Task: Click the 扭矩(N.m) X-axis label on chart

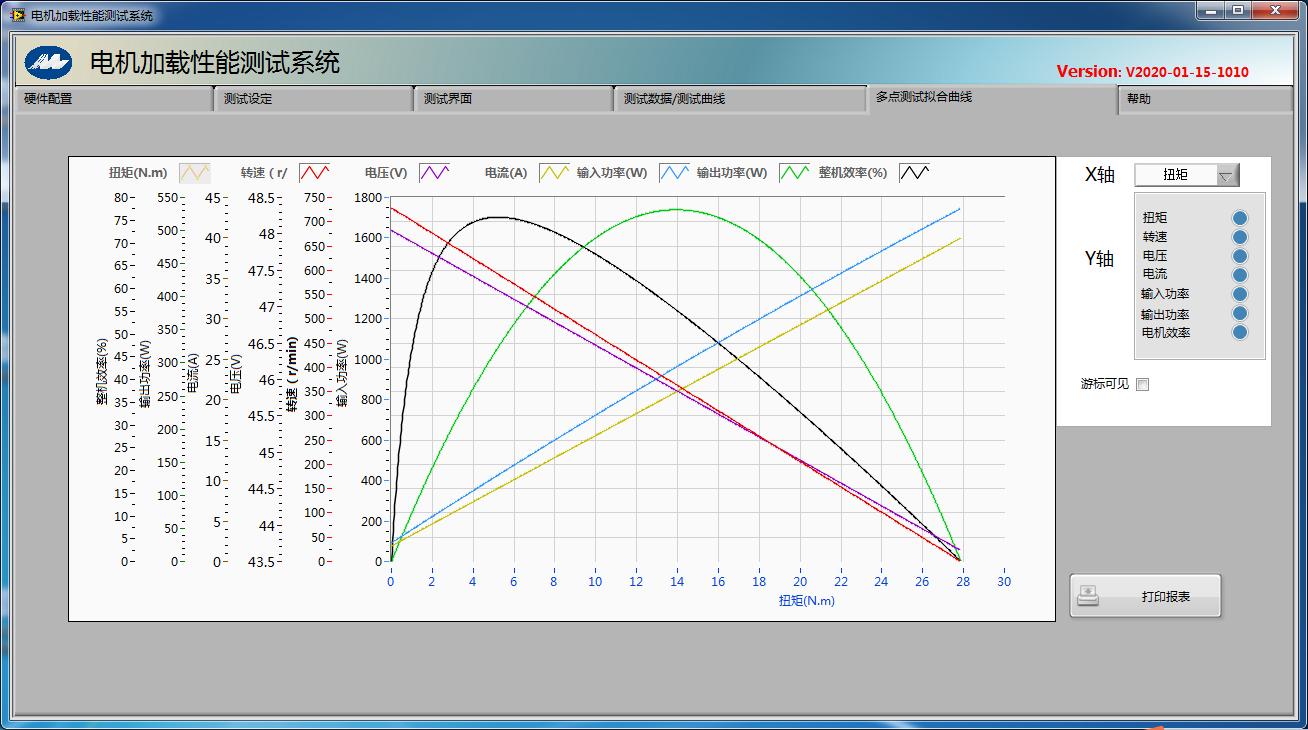Action: click(x=806, y=601)
